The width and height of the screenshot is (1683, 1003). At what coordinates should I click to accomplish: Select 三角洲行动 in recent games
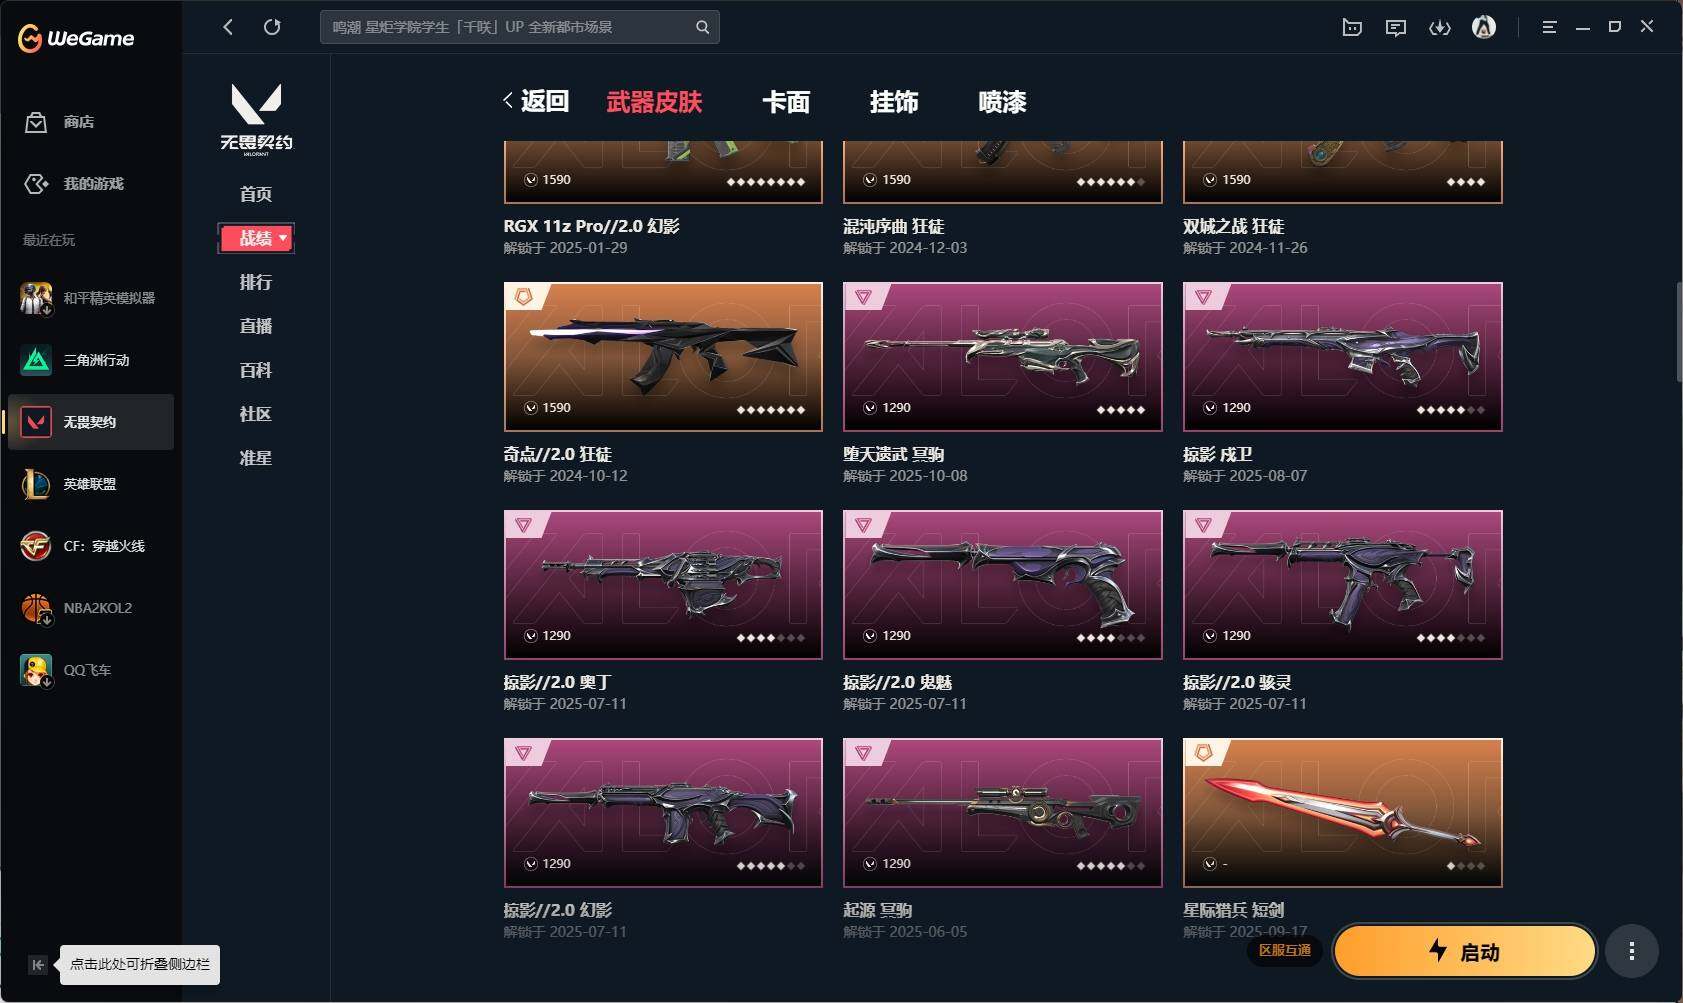click(x=91, y=360)
